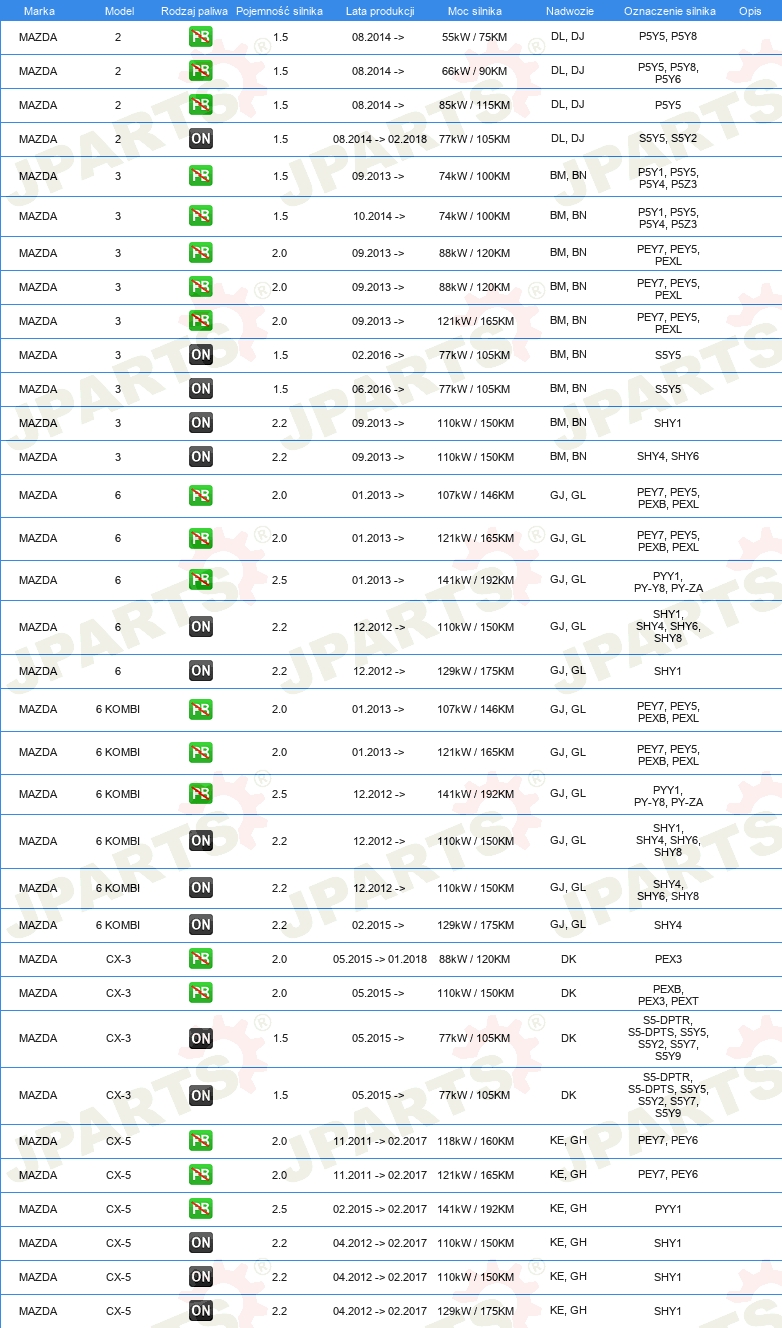Click the ON icon for 6 KOMBI from 02.2015
782x1328 pixels.
tap(201, 925)
